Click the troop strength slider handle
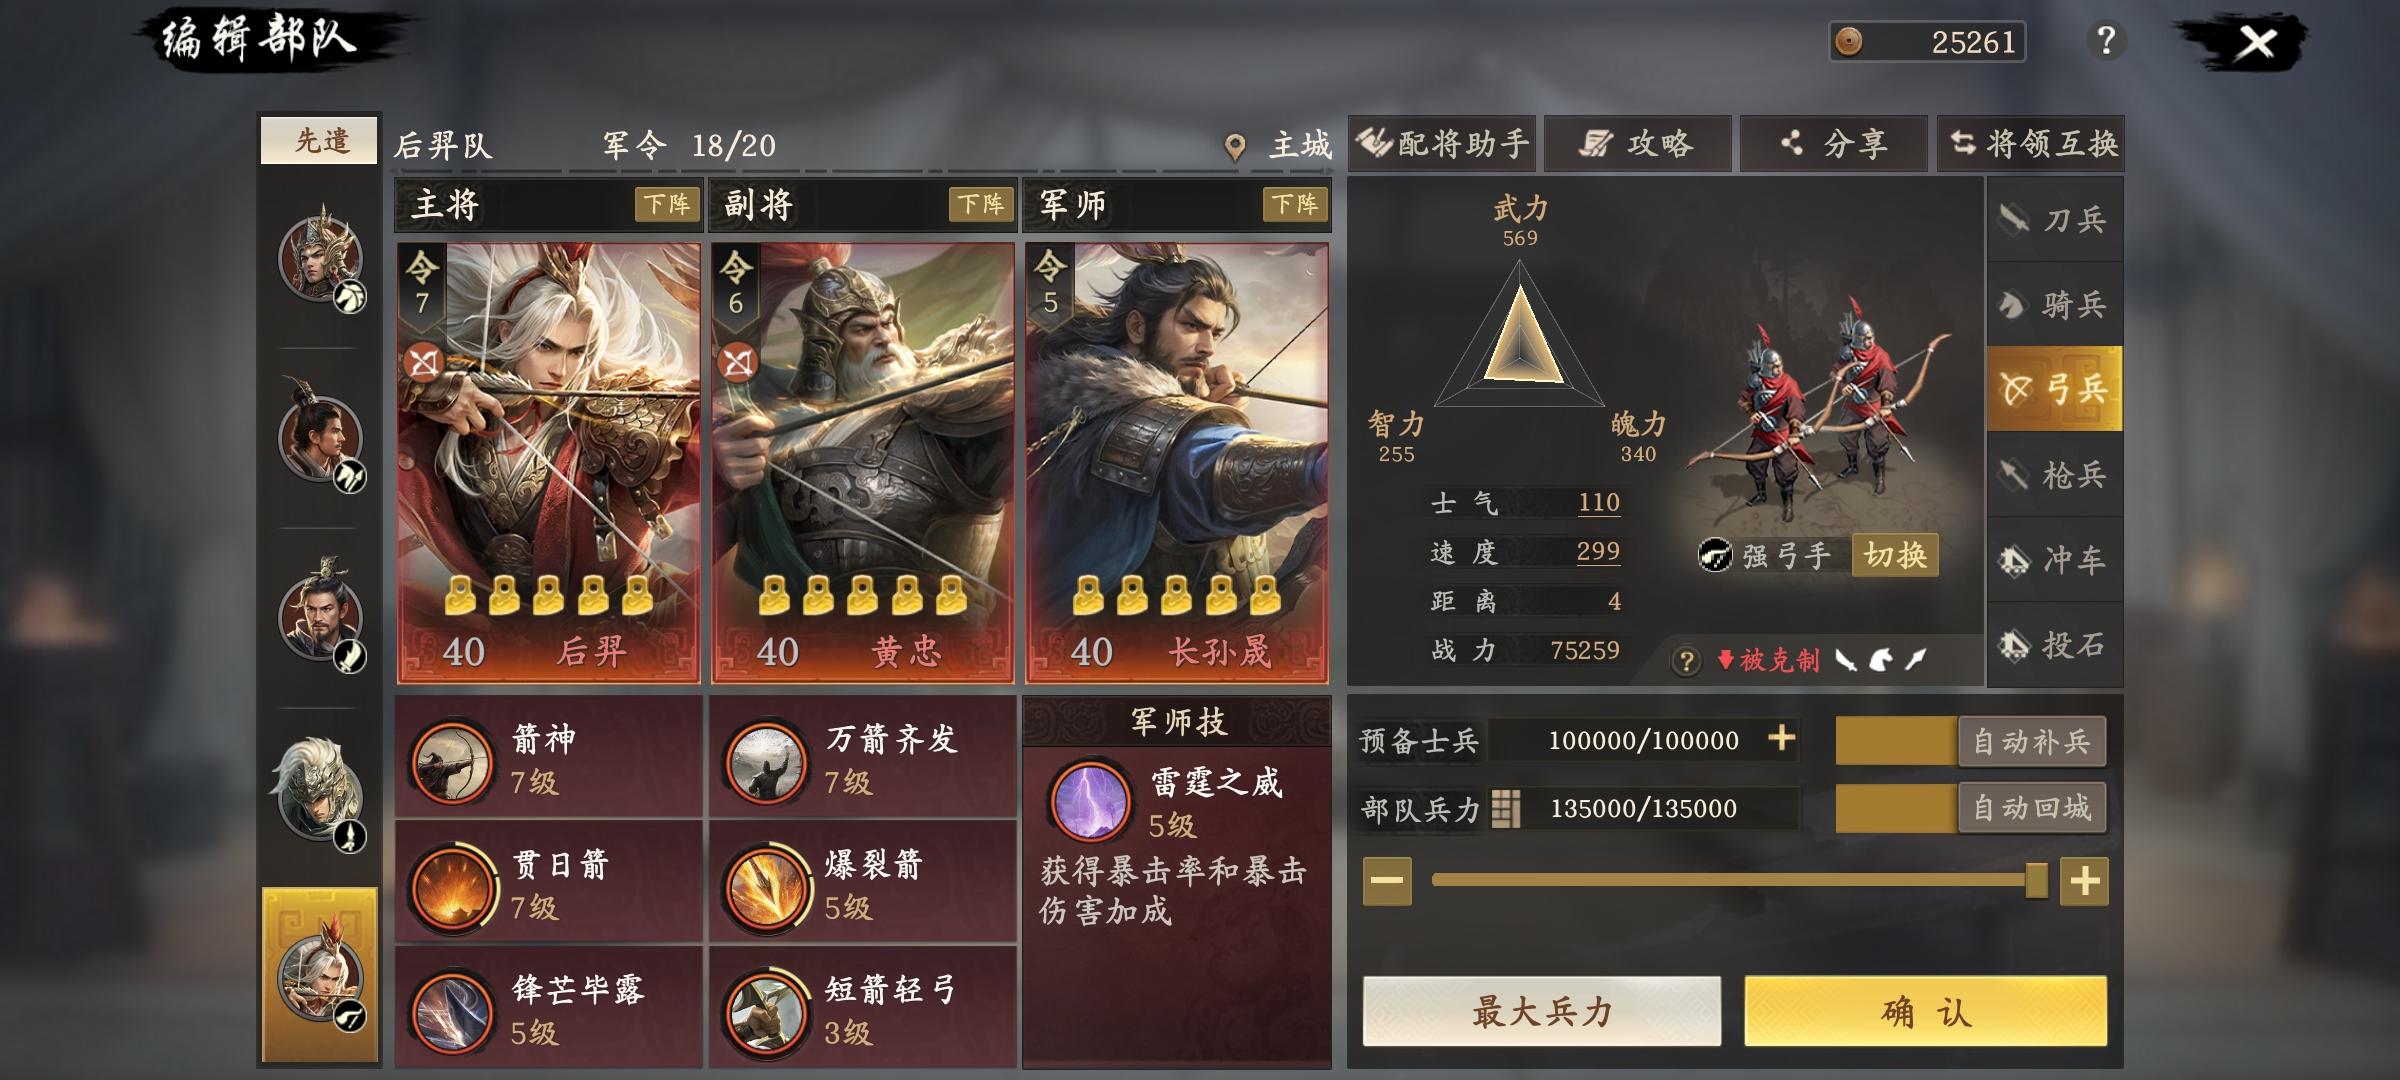This screenshot has width=2400, height=1080. click(2035, 881)
